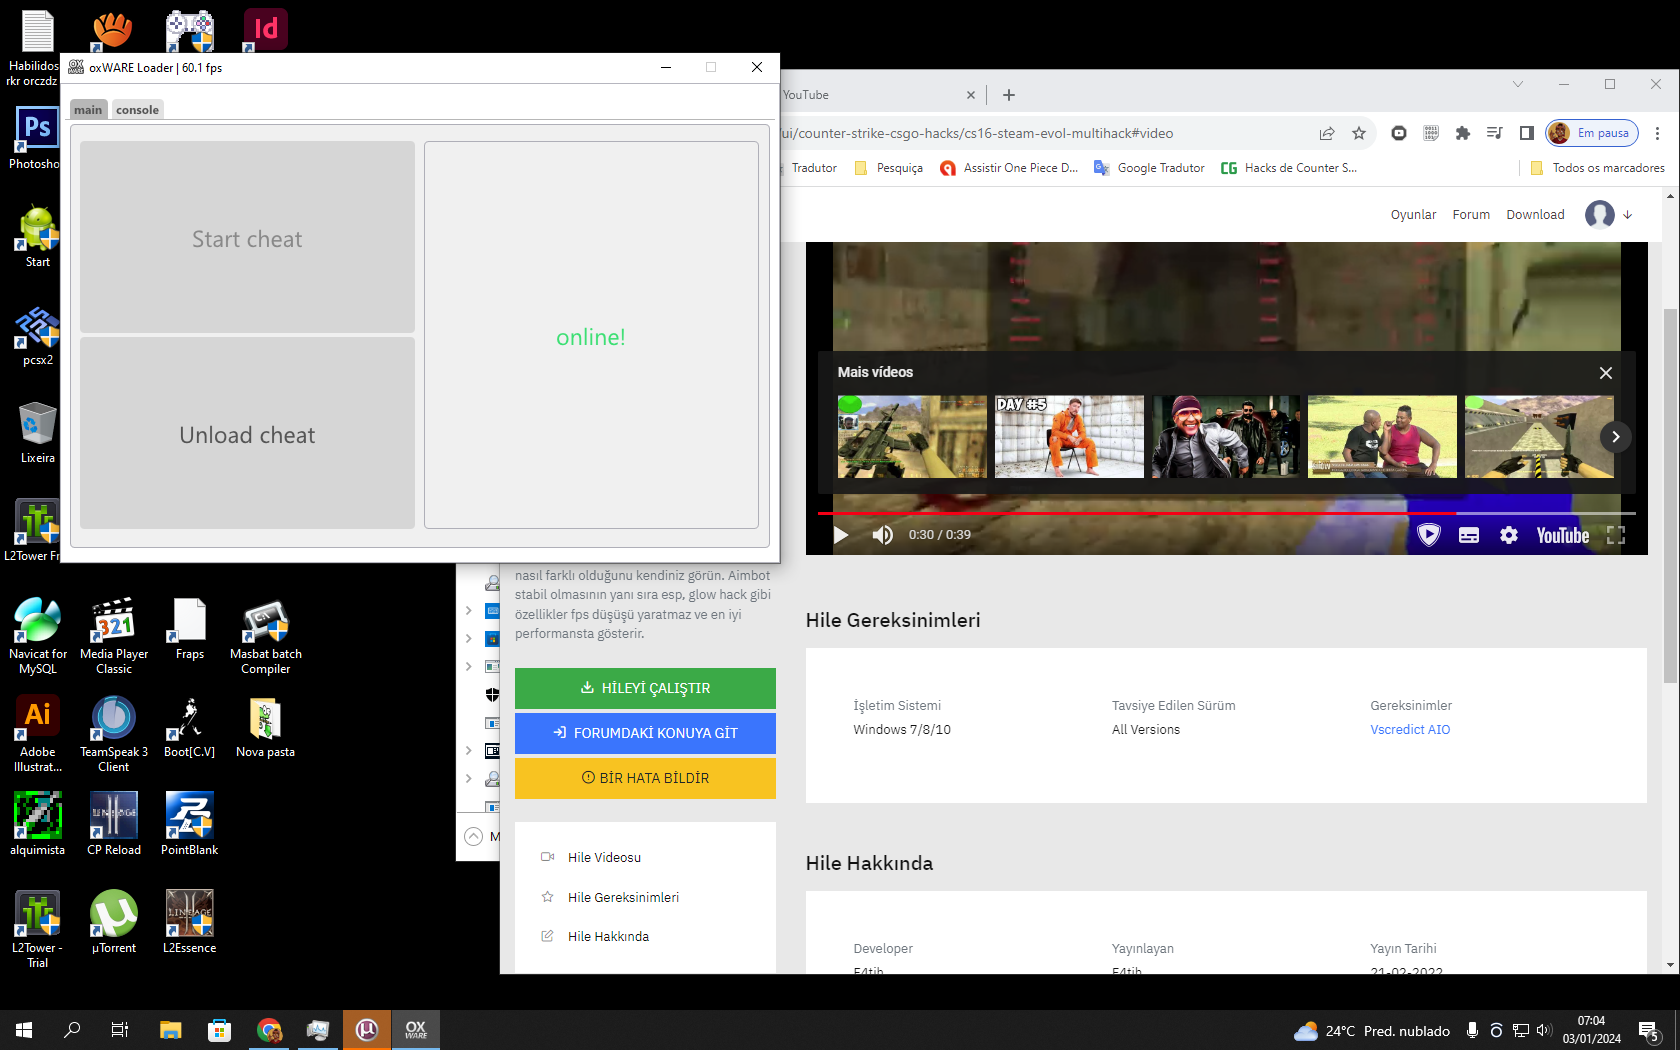Open YouTube player settings gear

tap(1509, 535)
